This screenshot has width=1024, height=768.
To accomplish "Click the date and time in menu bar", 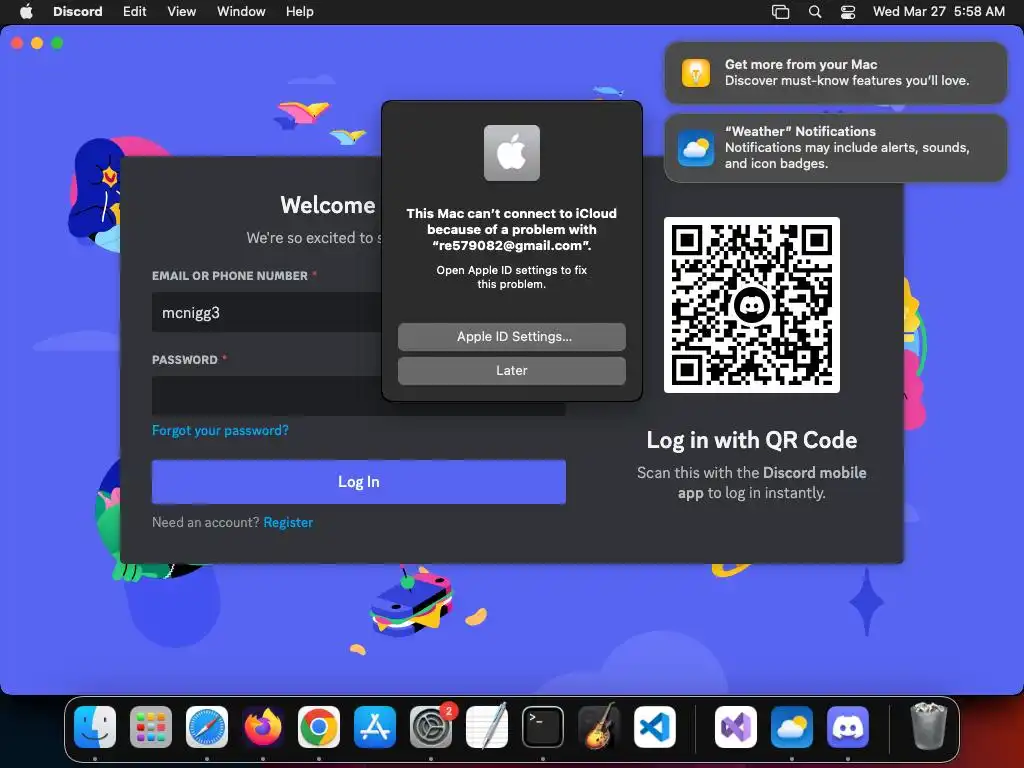I will (x=938, y=11).
